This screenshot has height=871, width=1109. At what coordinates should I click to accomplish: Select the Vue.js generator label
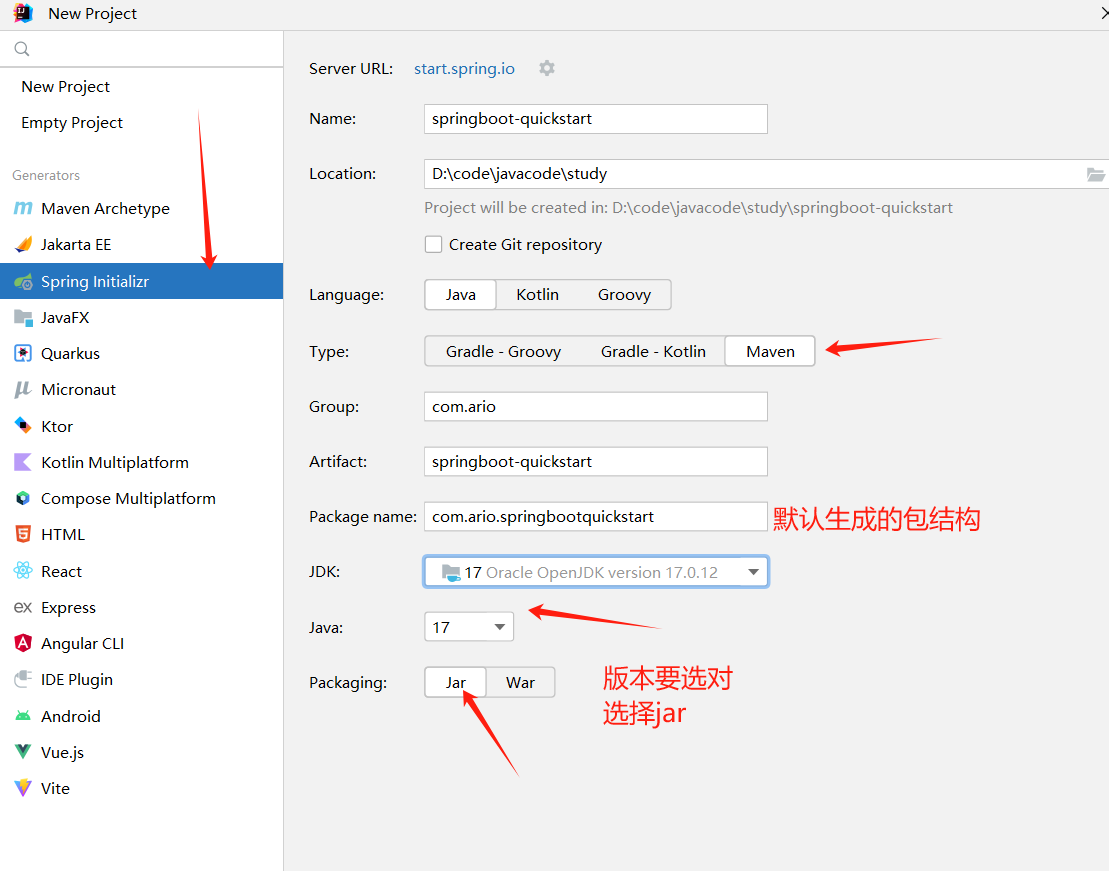pyautogui.click(x=62, y=752)
